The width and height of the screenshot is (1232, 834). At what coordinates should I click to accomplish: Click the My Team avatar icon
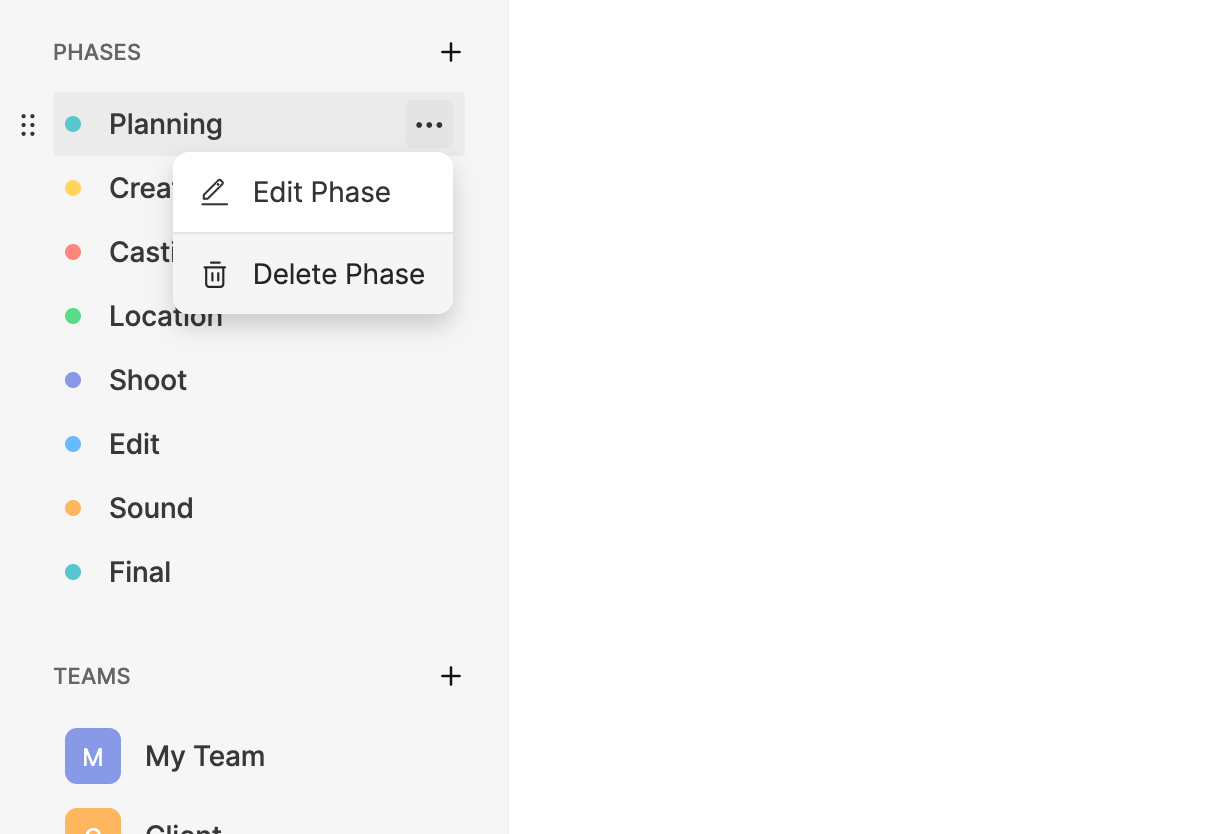(93, 756)
